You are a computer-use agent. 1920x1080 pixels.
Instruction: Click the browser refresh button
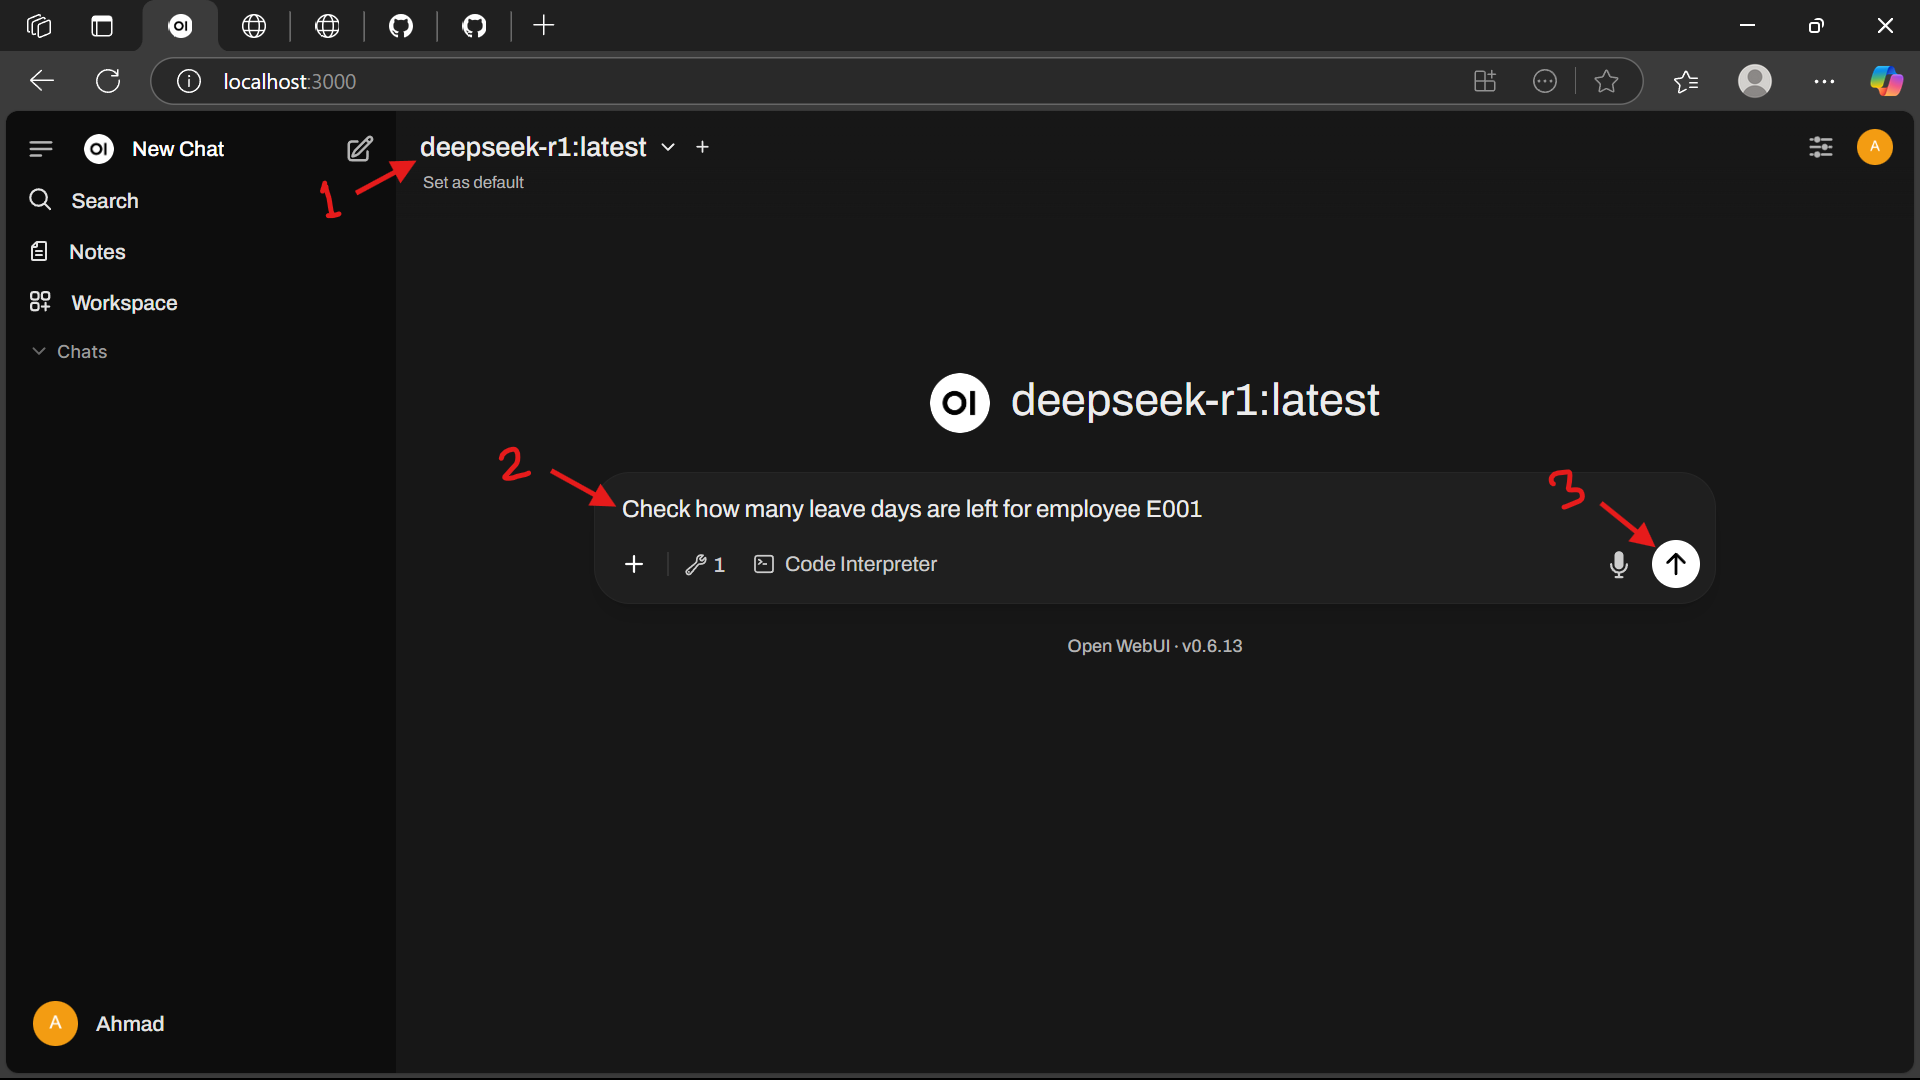(108, 81)
